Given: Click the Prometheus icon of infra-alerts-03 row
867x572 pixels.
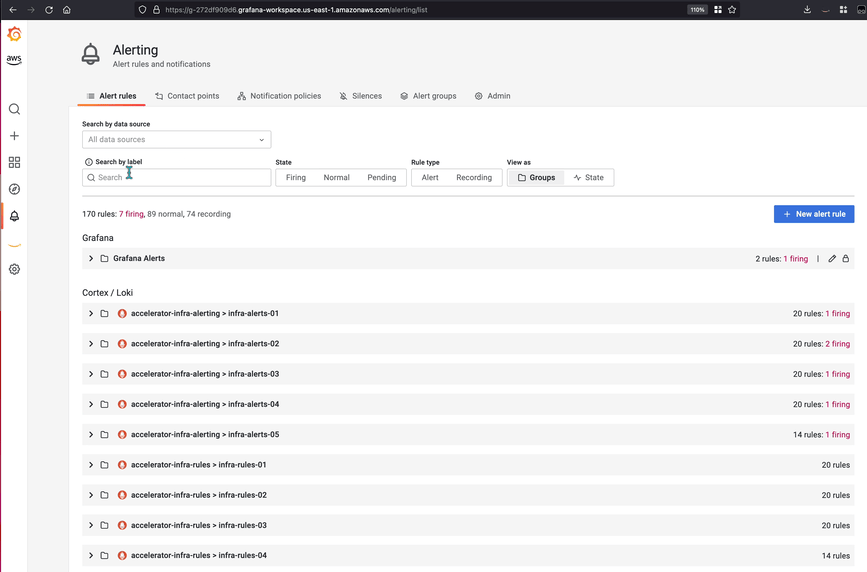Looking at the screenshot, I should click(122, 374).
